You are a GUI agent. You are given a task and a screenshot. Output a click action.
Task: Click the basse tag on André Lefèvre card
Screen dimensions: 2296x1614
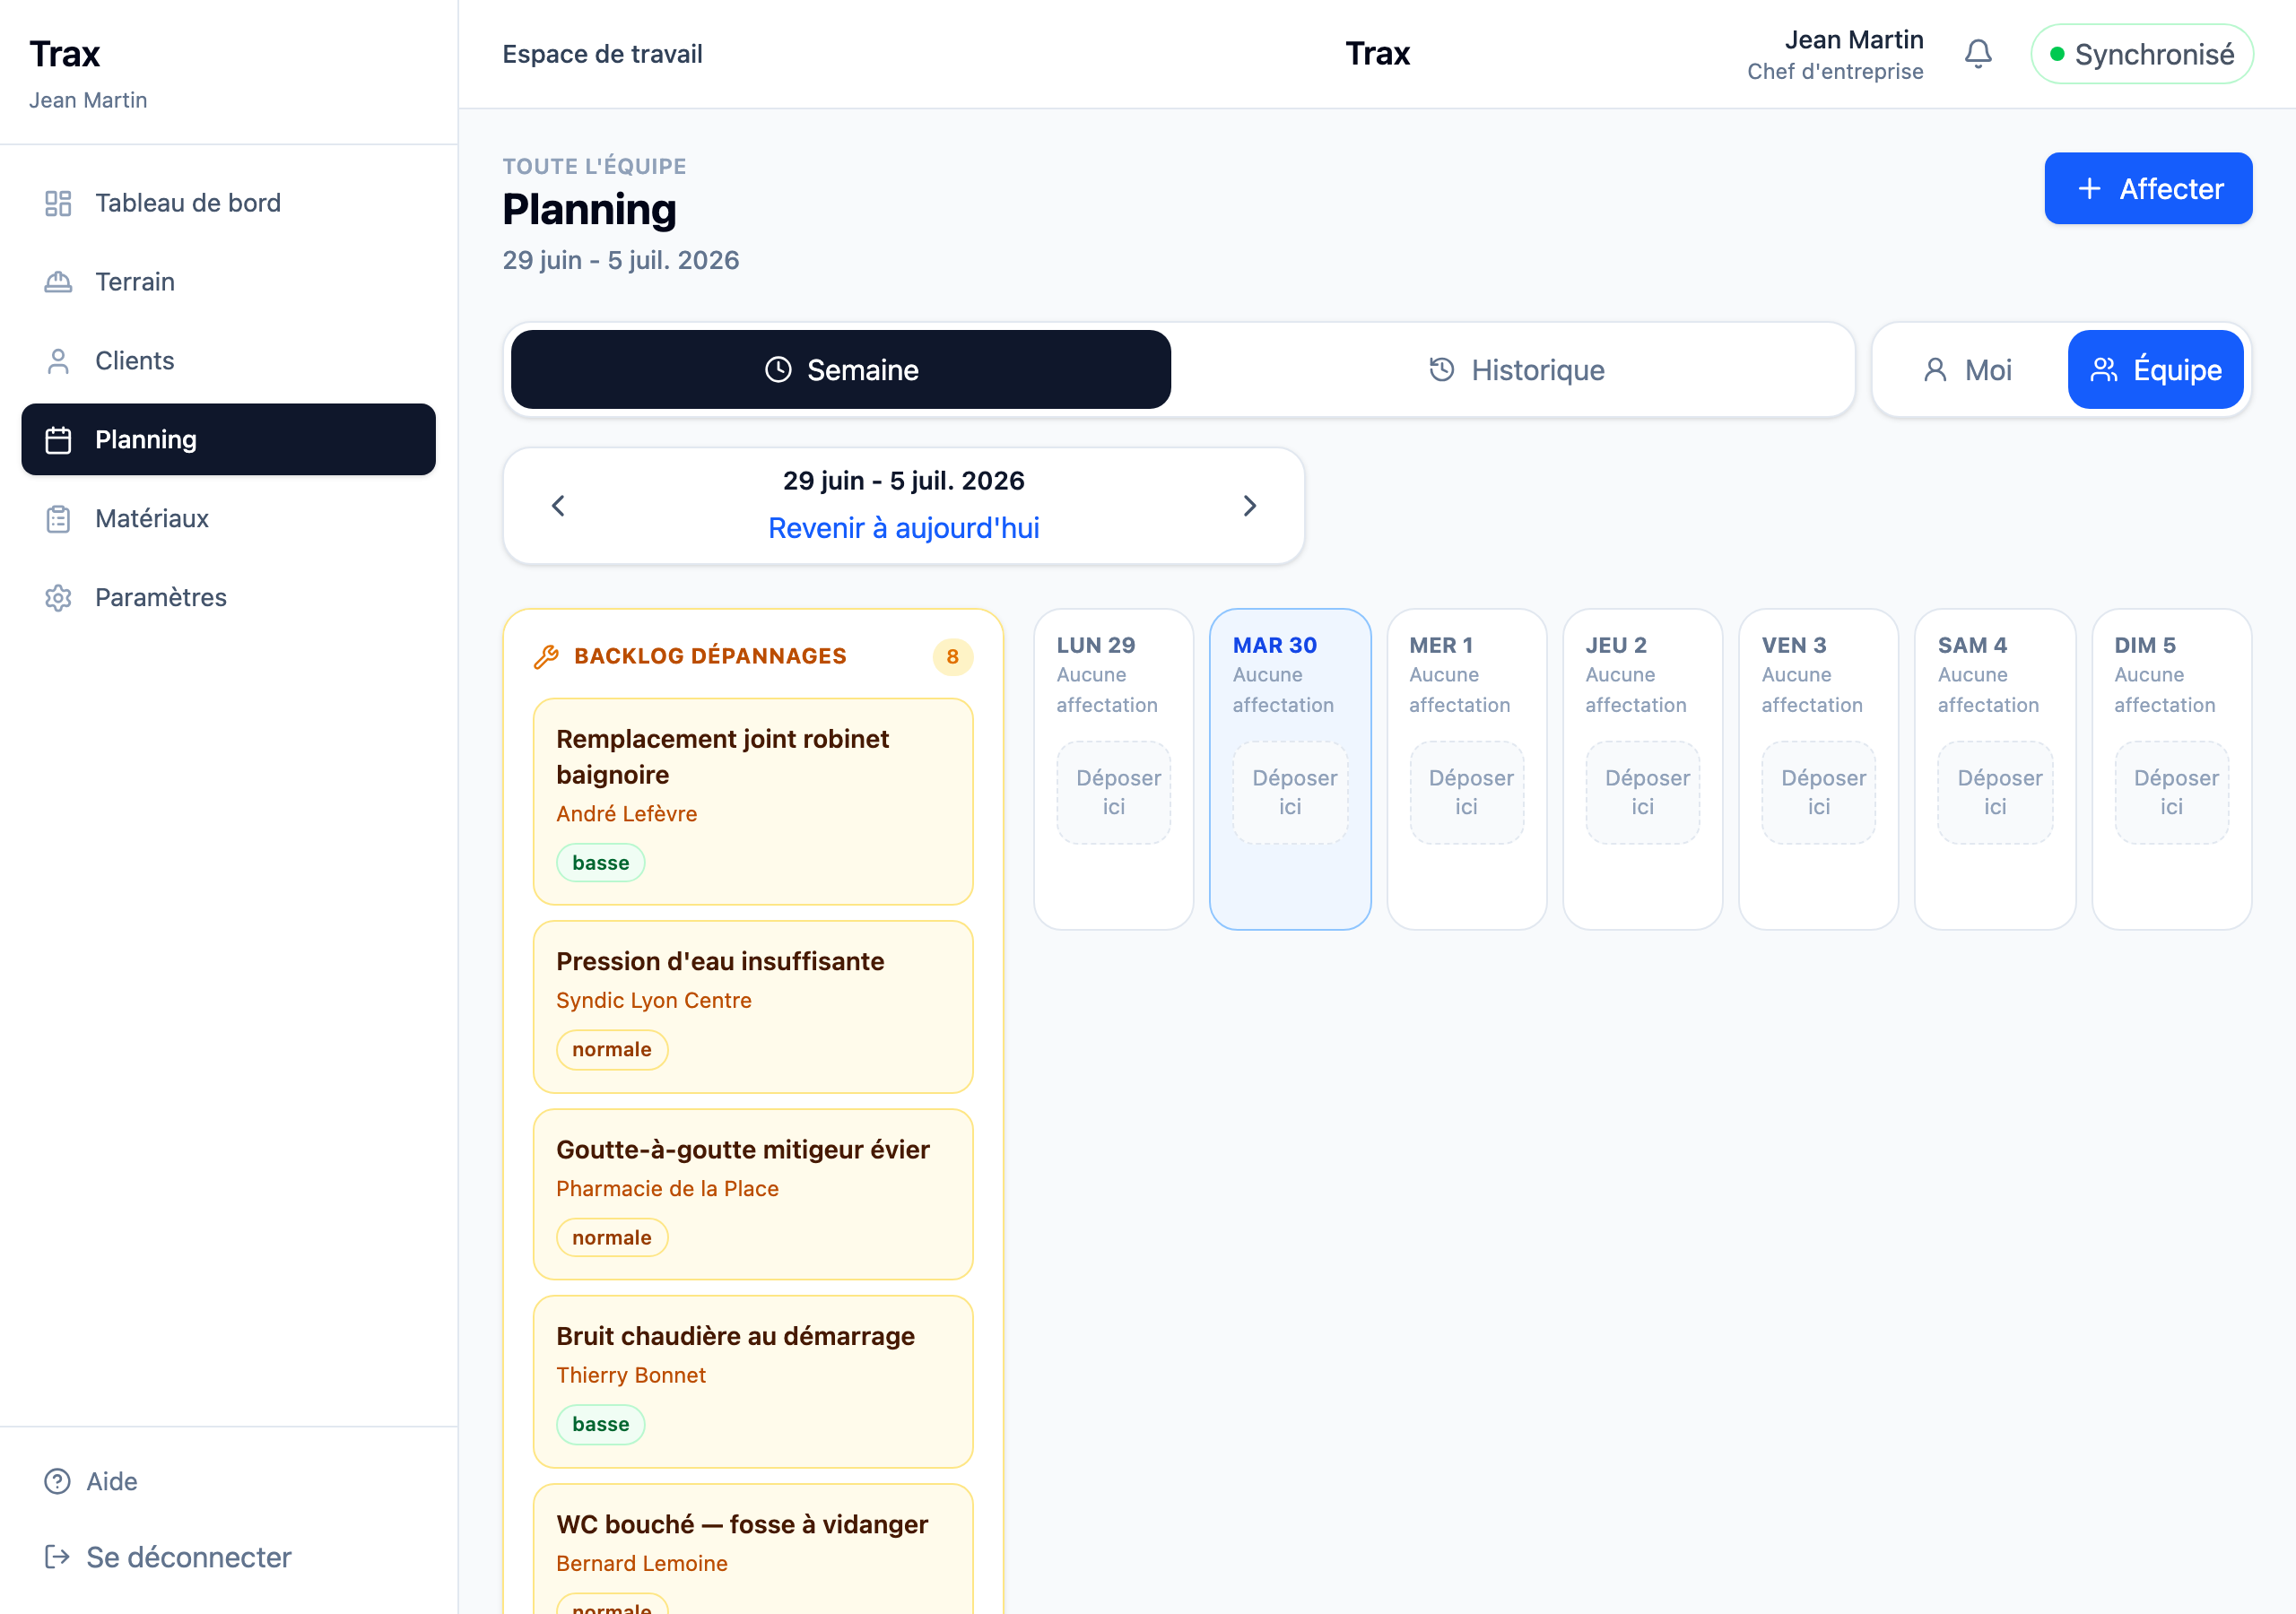click(x=600, y=863)
